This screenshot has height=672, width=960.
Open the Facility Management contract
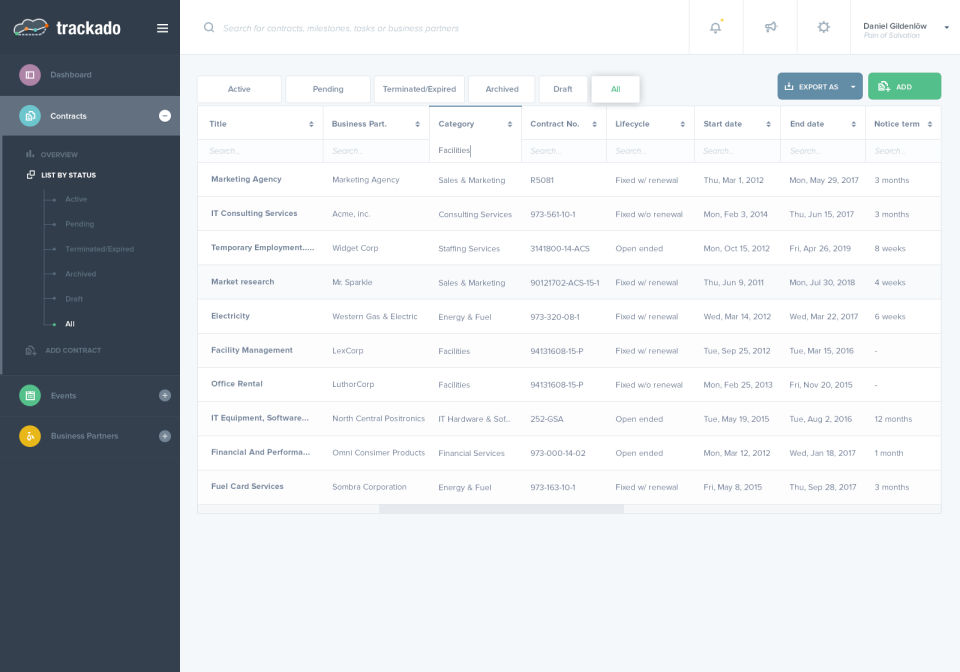point(252,350)
